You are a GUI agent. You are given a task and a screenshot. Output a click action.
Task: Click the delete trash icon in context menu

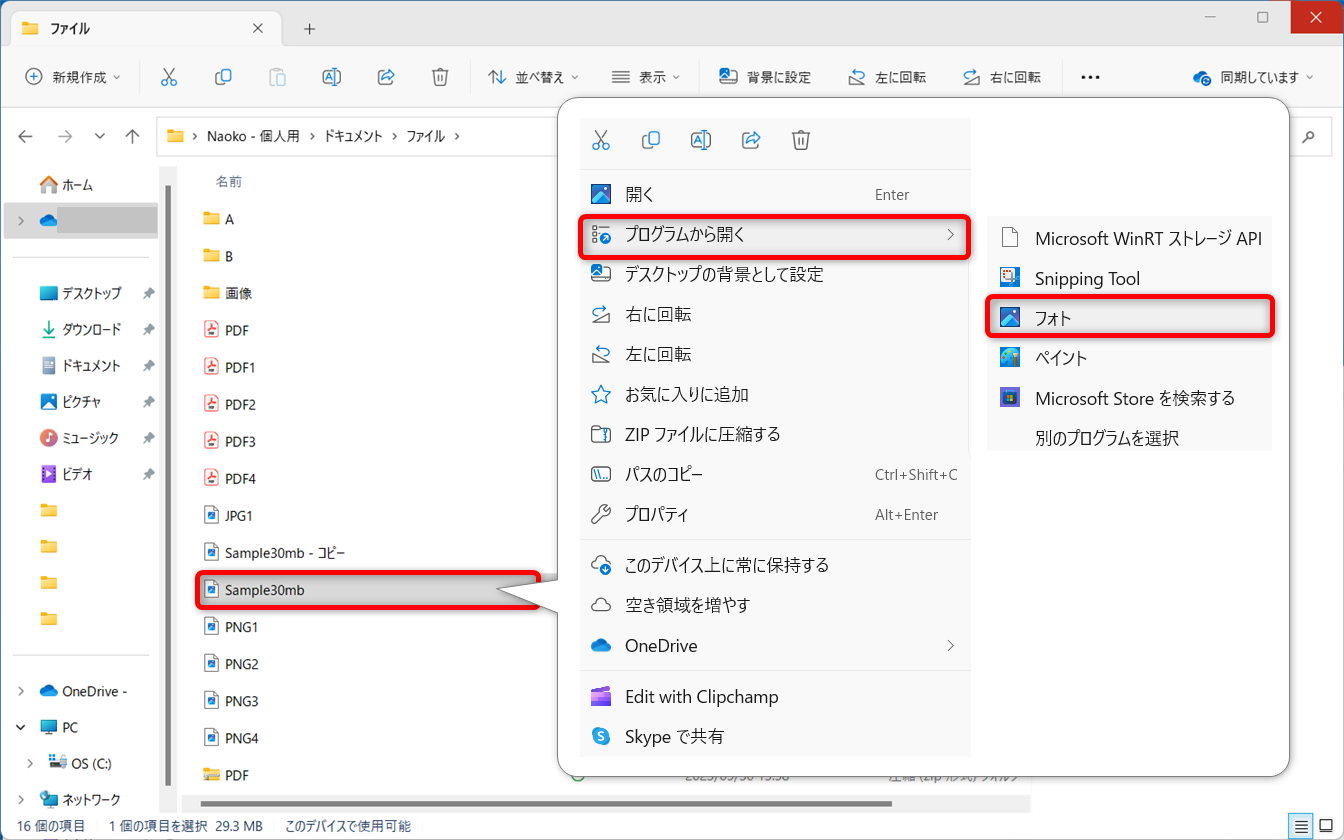click(x=801, y=140)
